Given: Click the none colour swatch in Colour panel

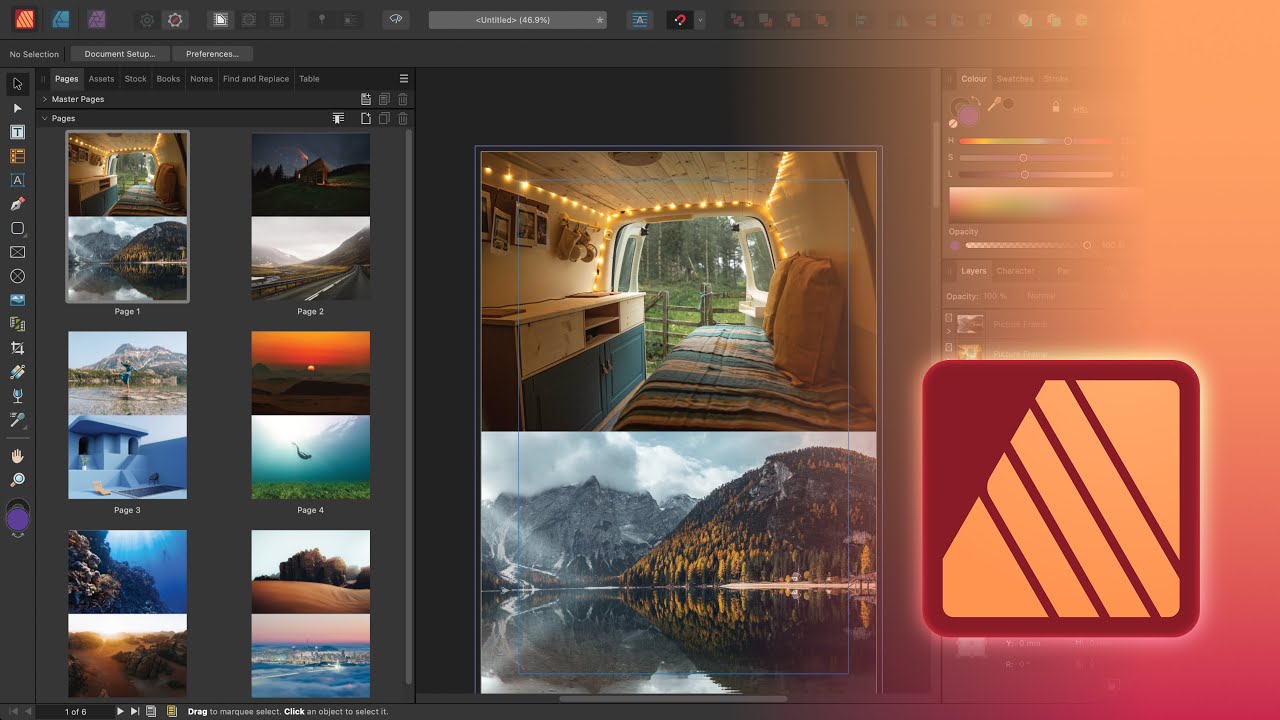Looking at the screenshot, I should click(x=953, y=124).
